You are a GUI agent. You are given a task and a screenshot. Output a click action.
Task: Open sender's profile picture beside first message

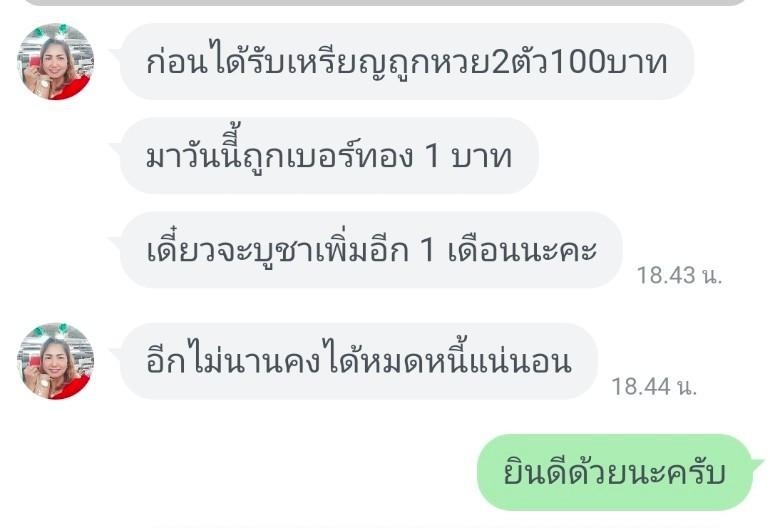pyautogui.click(x=55, y=61)
